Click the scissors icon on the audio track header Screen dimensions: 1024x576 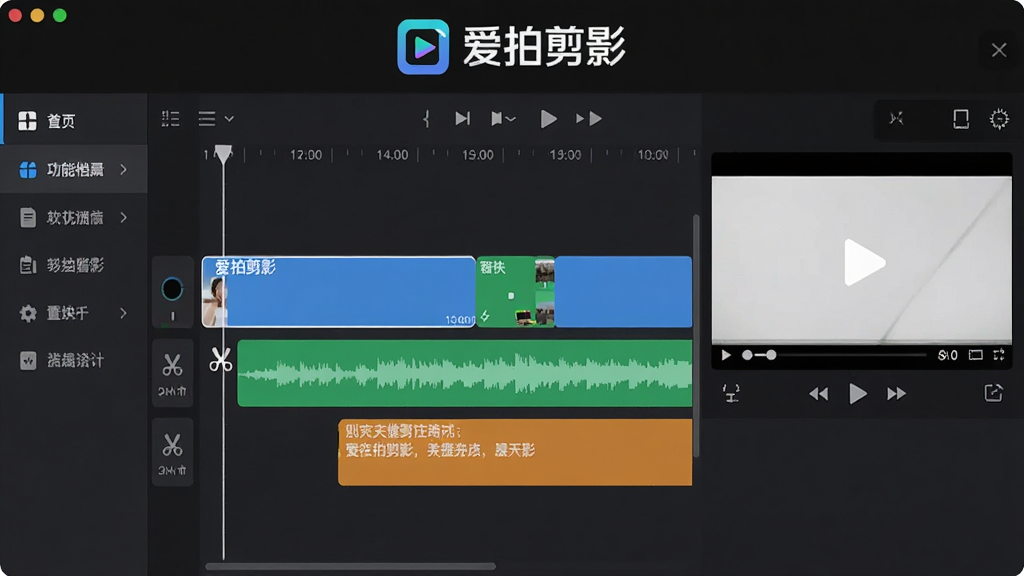tap(172, 365)
